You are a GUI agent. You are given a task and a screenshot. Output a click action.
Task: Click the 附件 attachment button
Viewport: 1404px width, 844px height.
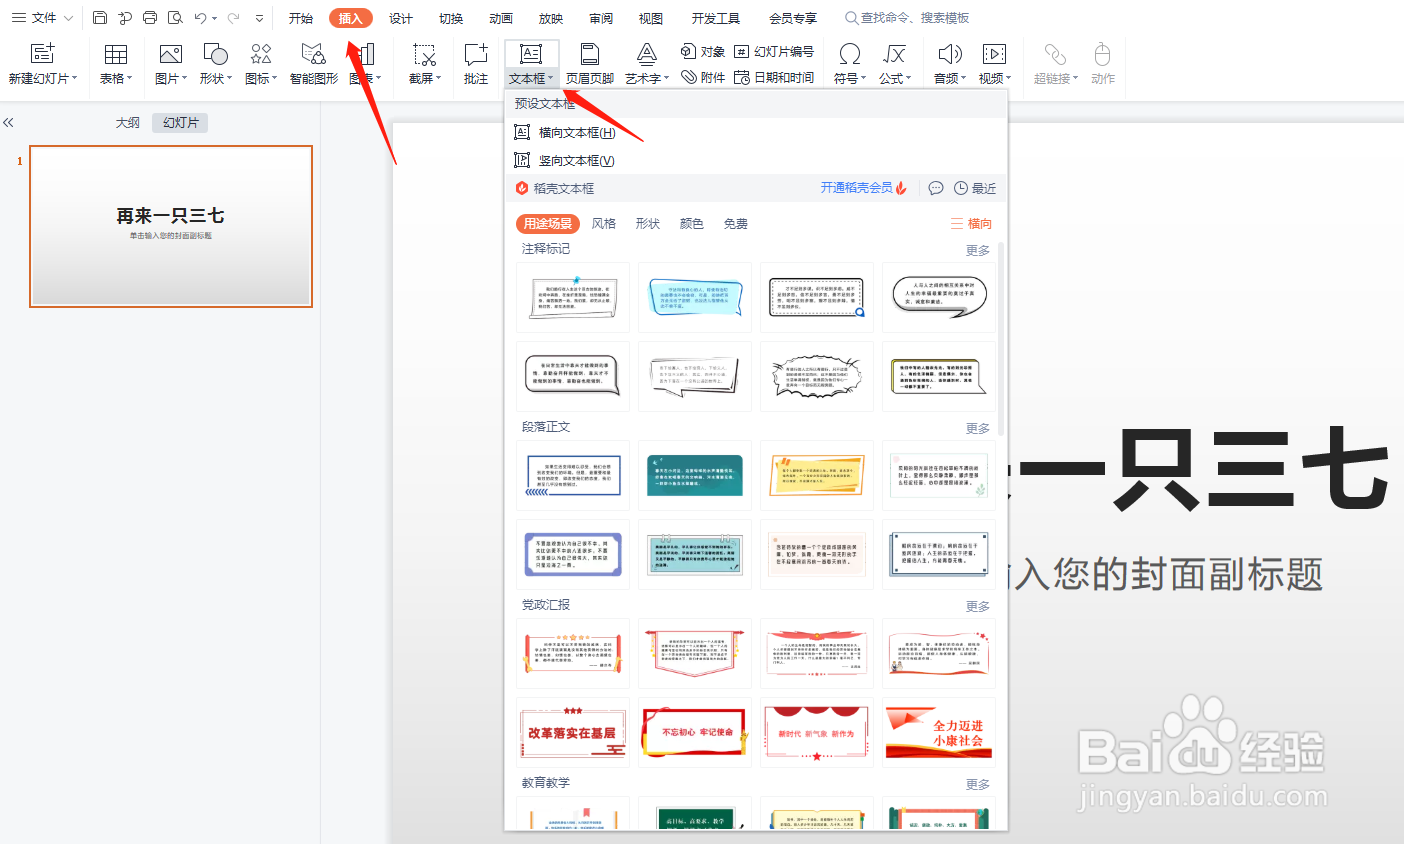703,77
